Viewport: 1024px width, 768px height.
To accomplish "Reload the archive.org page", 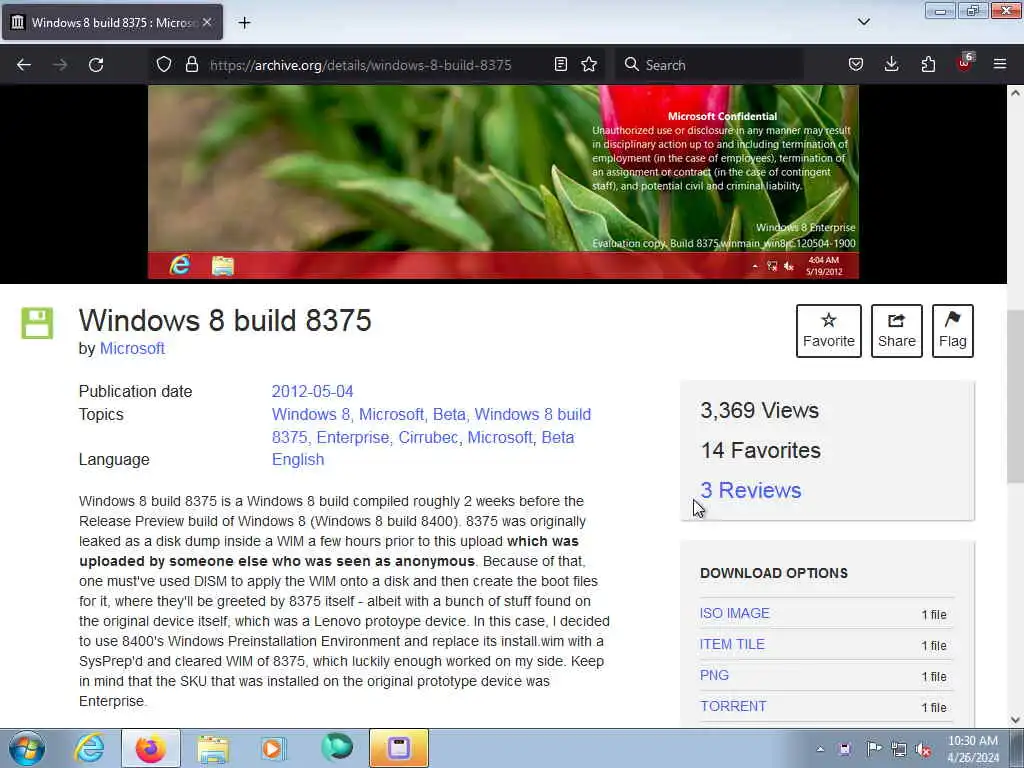I will 96,65.
